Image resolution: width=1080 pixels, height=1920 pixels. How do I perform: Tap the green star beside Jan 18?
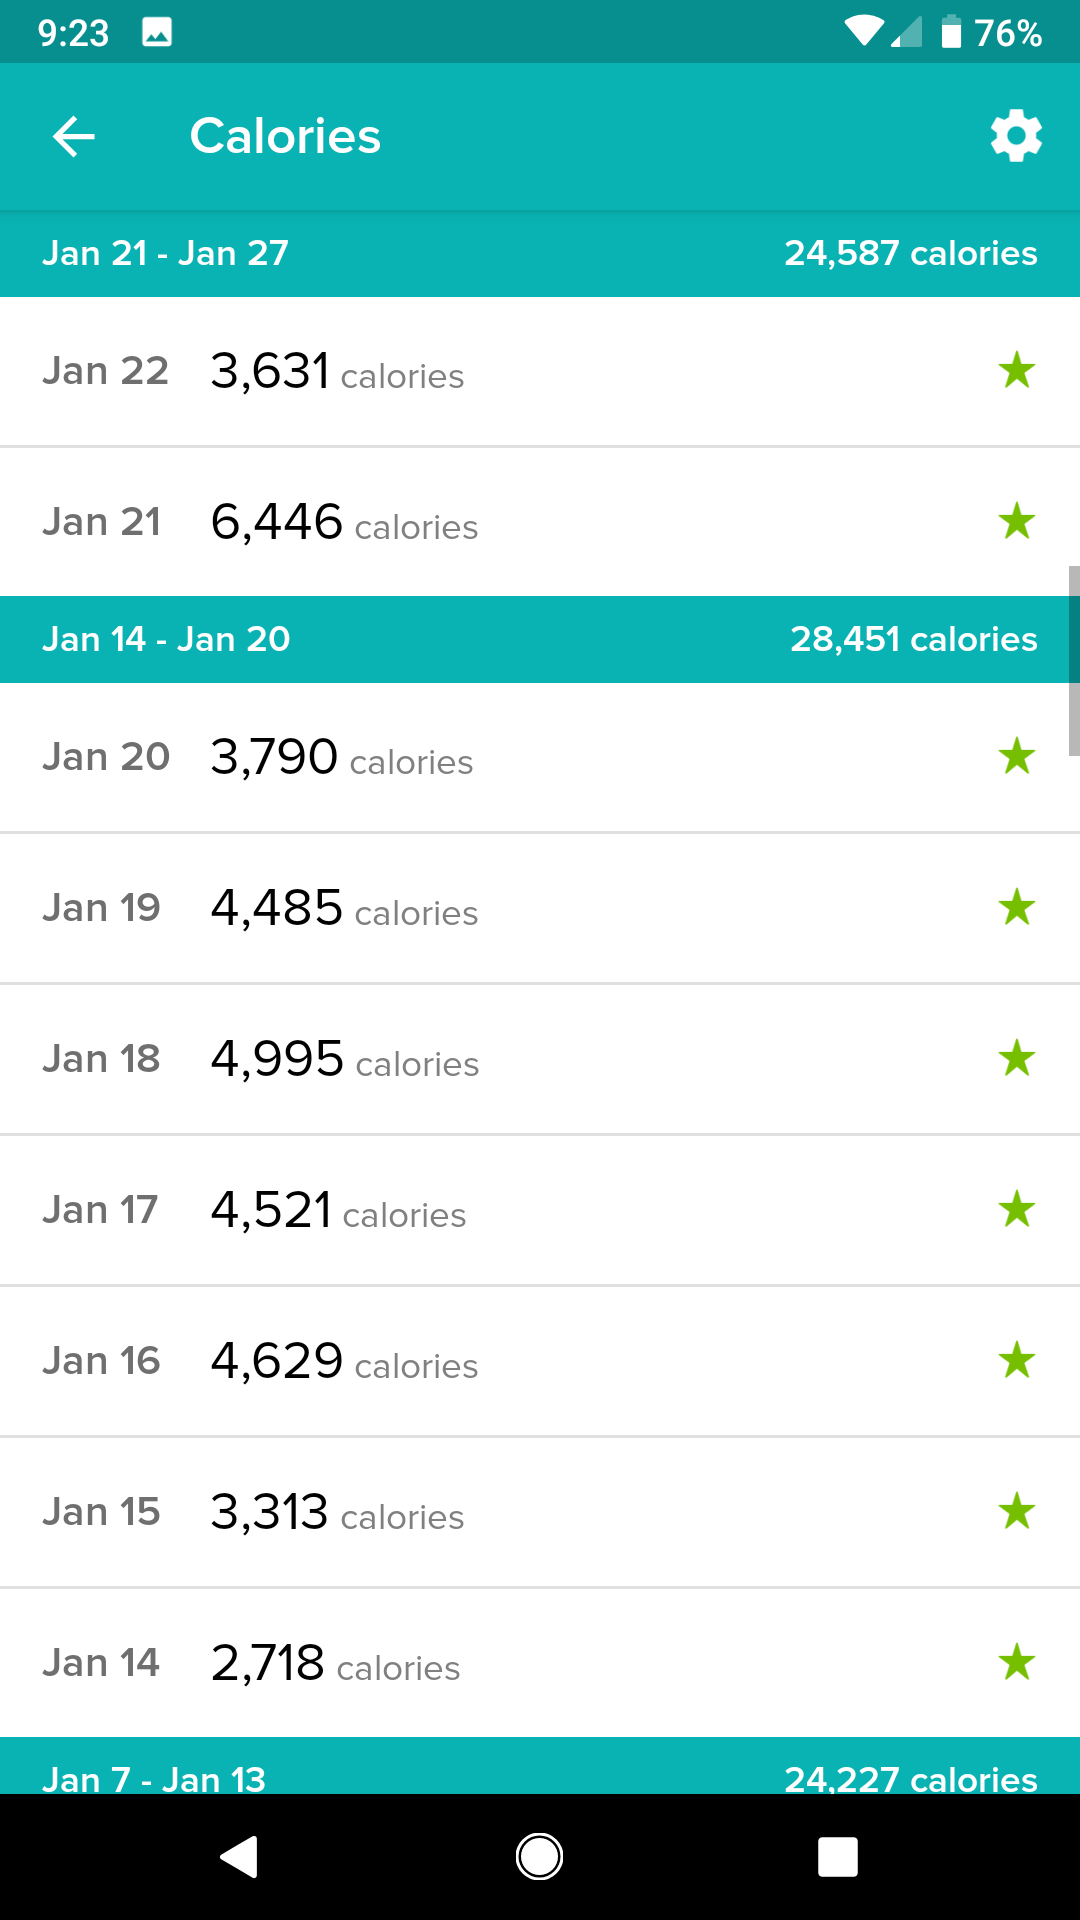1016,1059
